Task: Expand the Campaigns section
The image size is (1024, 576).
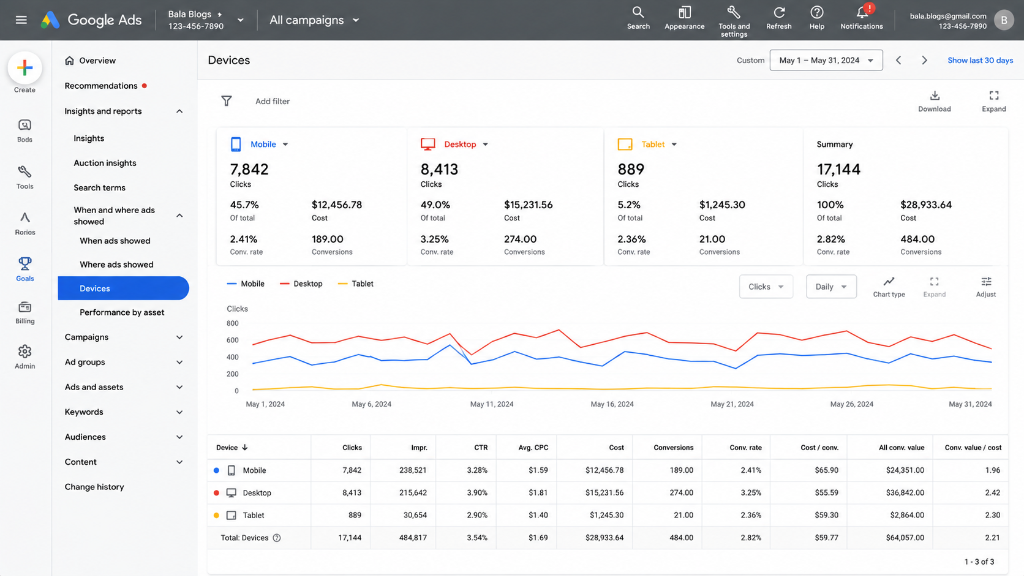Action: click(x=180, y=338)
